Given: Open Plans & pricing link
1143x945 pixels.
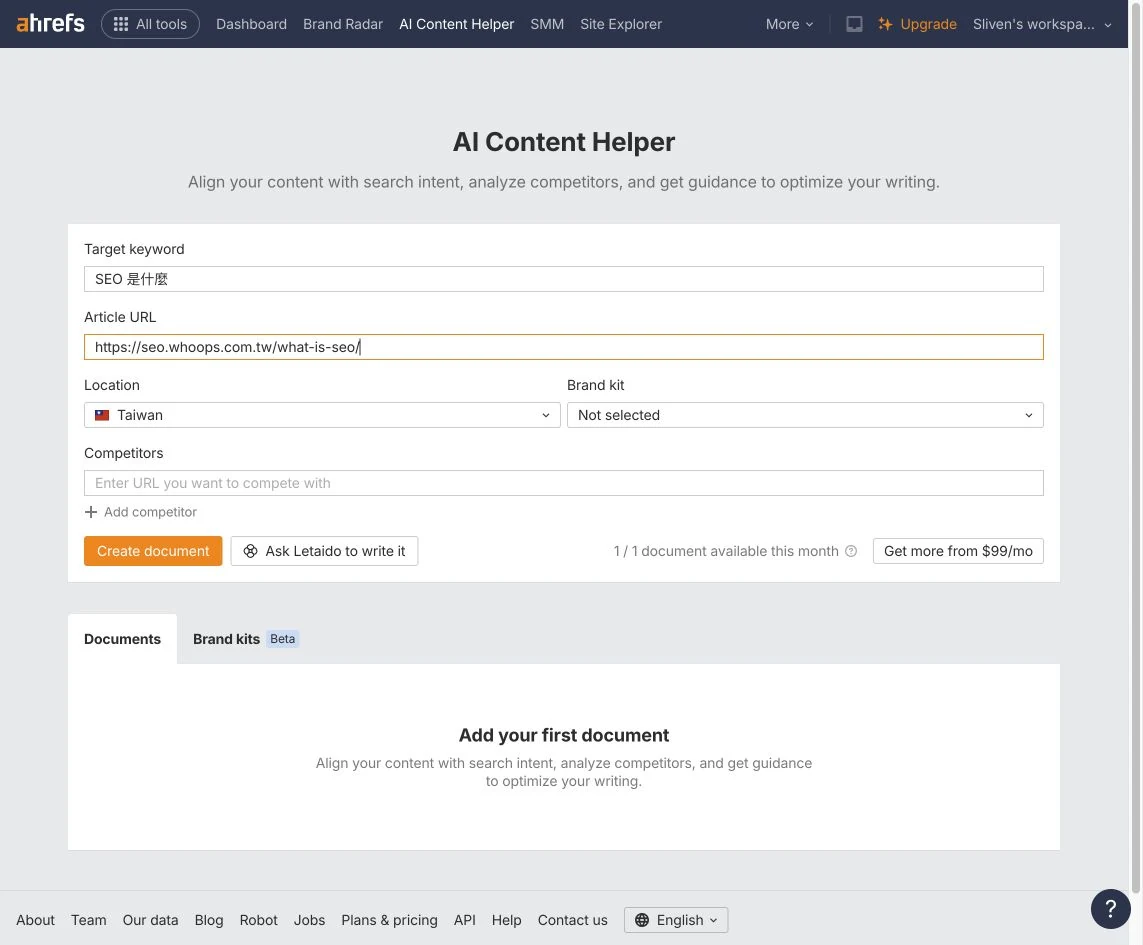Looking at the screenshot, I should 389,920.
